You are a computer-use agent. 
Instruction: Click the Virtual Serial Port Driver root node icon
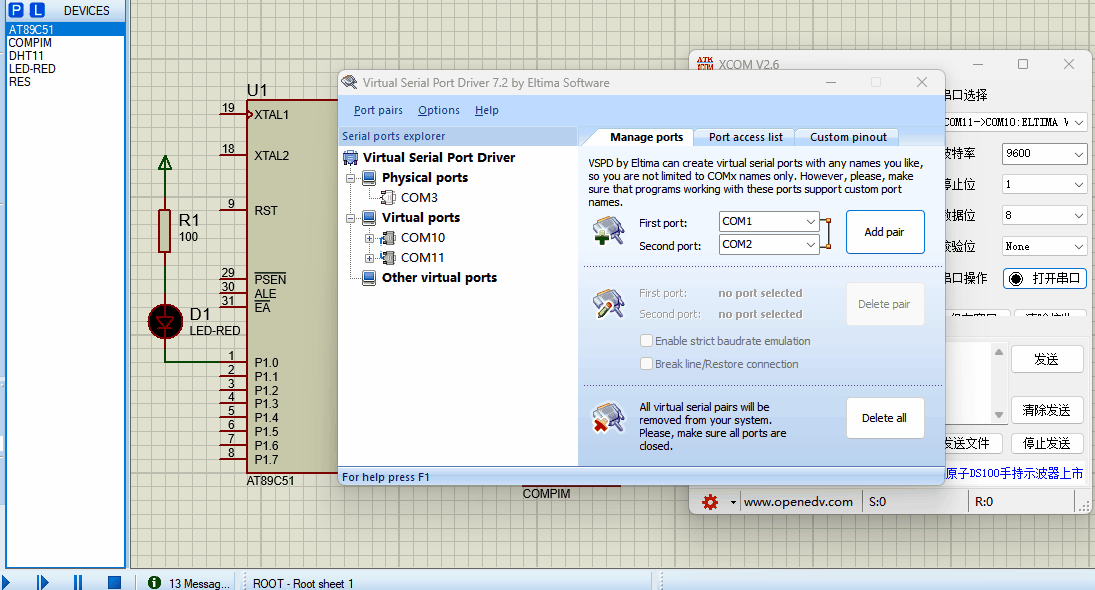pos(351,158)
